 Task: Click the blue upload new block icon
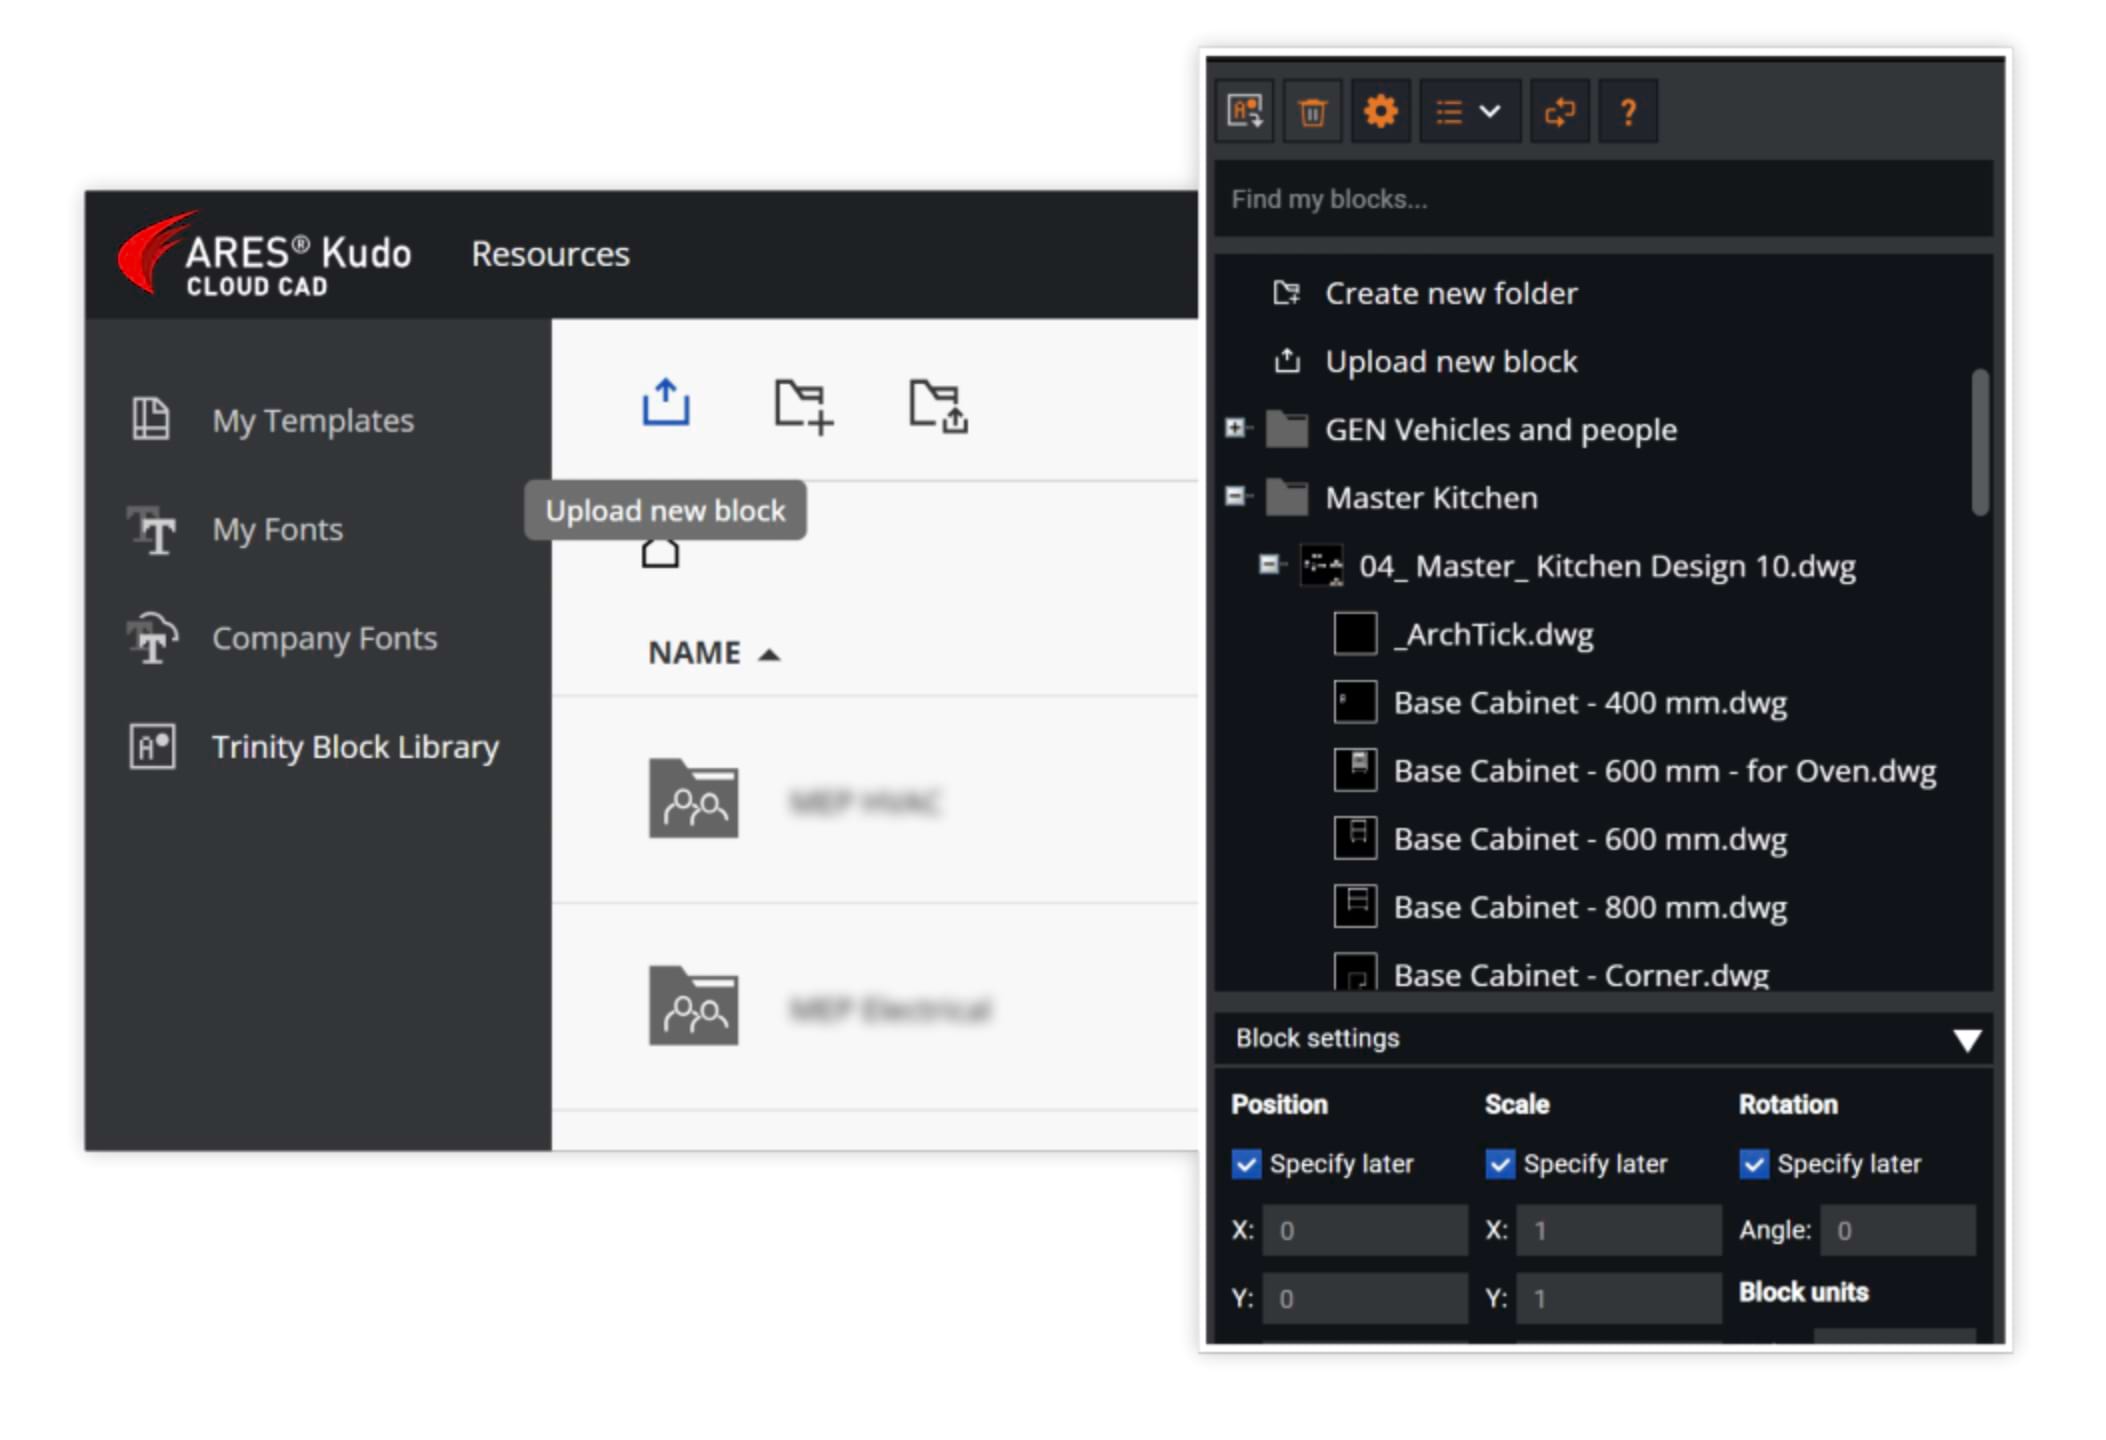tap(665, 402)
